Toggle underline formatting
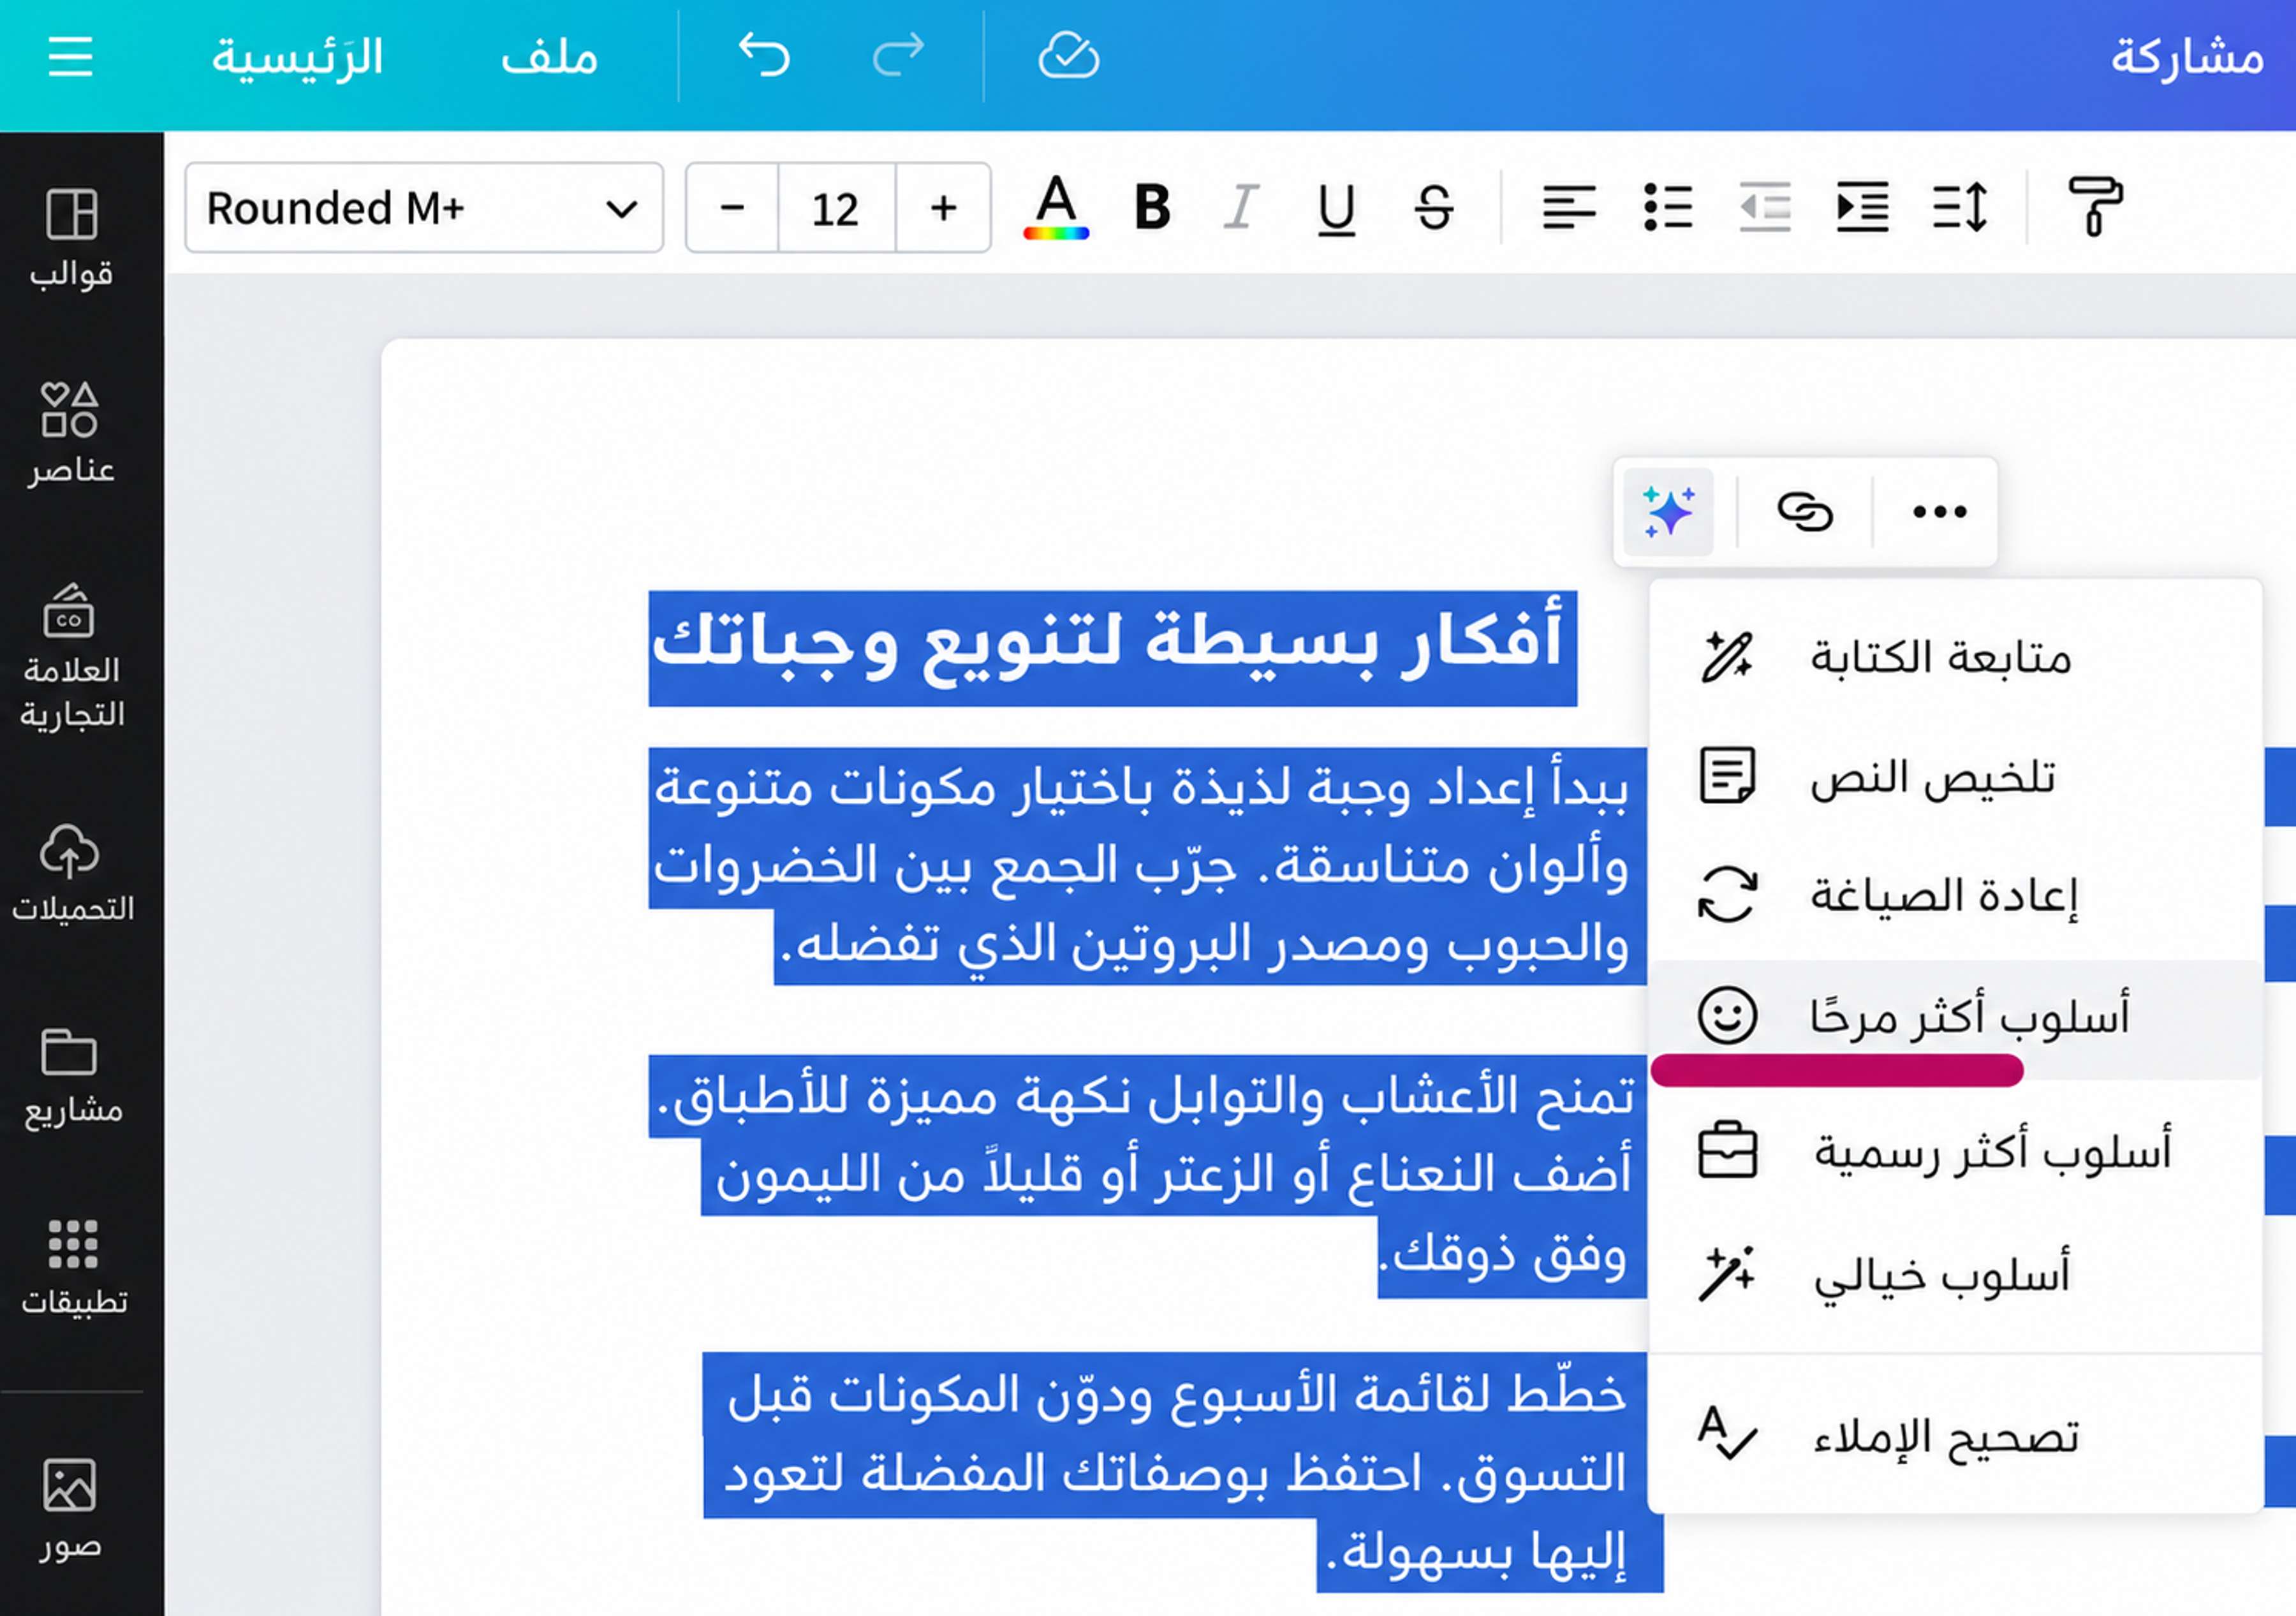The width and height of the screenshot is (2296, 1616). click(1336, 210)
